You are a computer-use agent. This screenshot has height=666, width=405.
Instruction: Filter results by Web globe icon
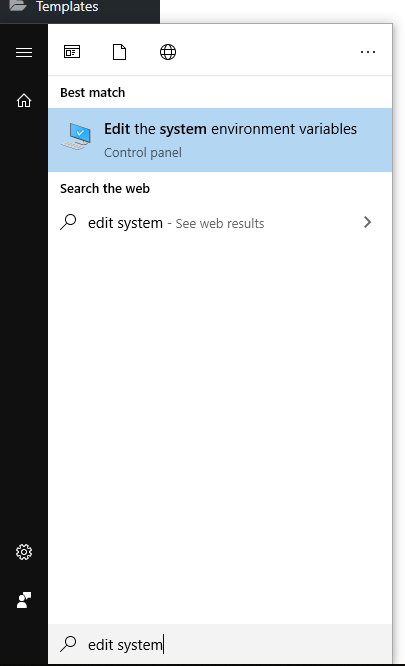[x=168, y=52]
